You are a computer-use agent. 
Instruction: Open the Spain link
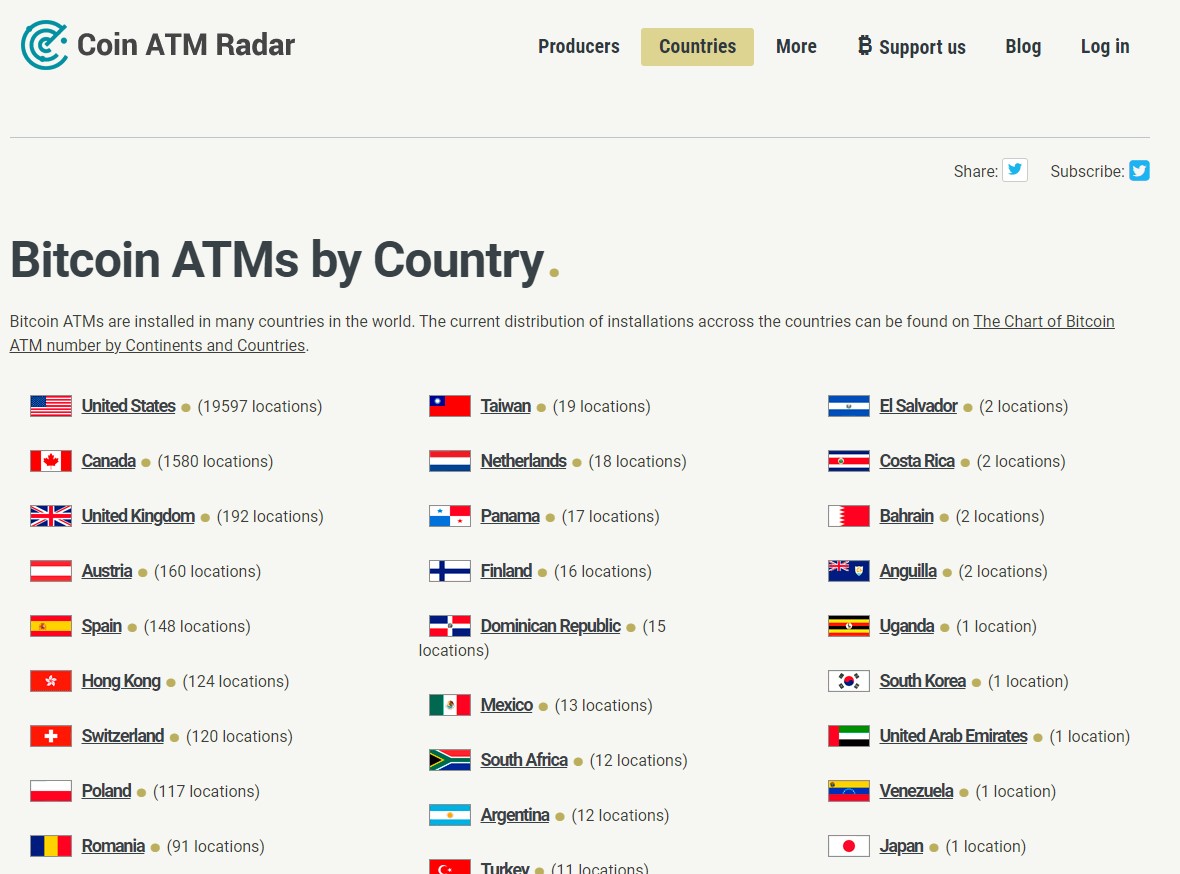(x=102, y=626)
